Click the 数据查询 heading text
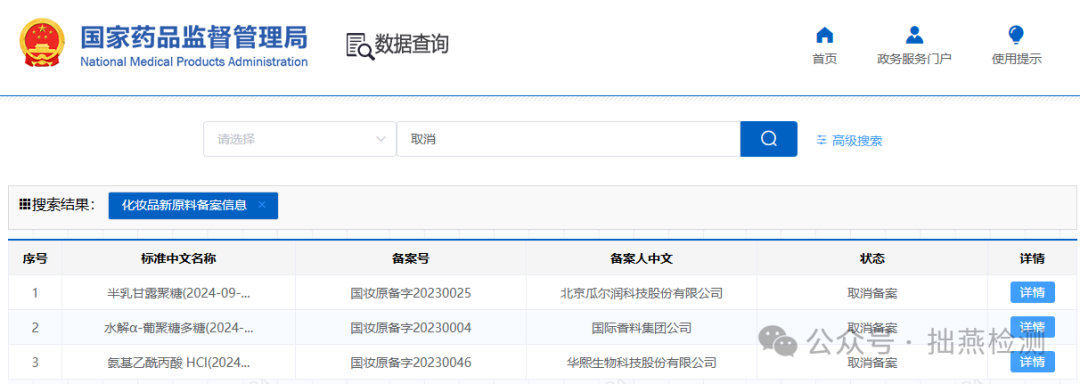 click(x=412, y=45)
